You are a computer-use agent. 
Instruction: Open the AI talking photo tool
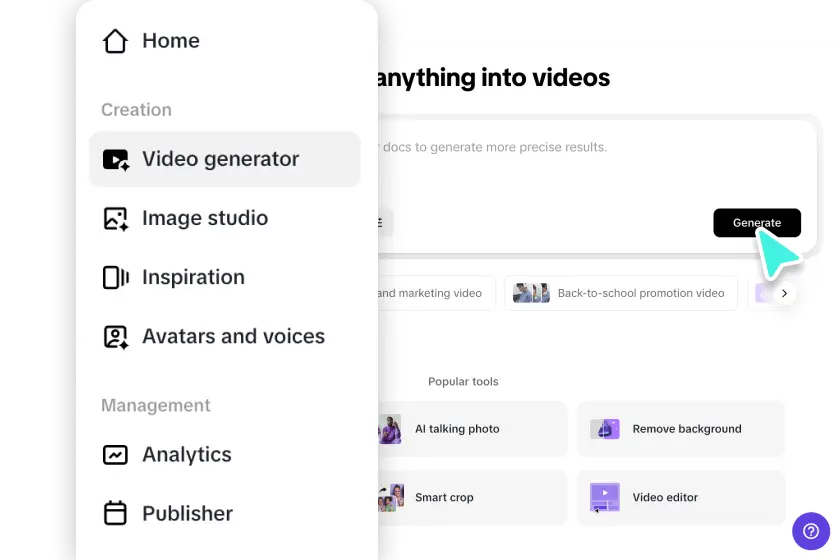[x=470, y=429]
